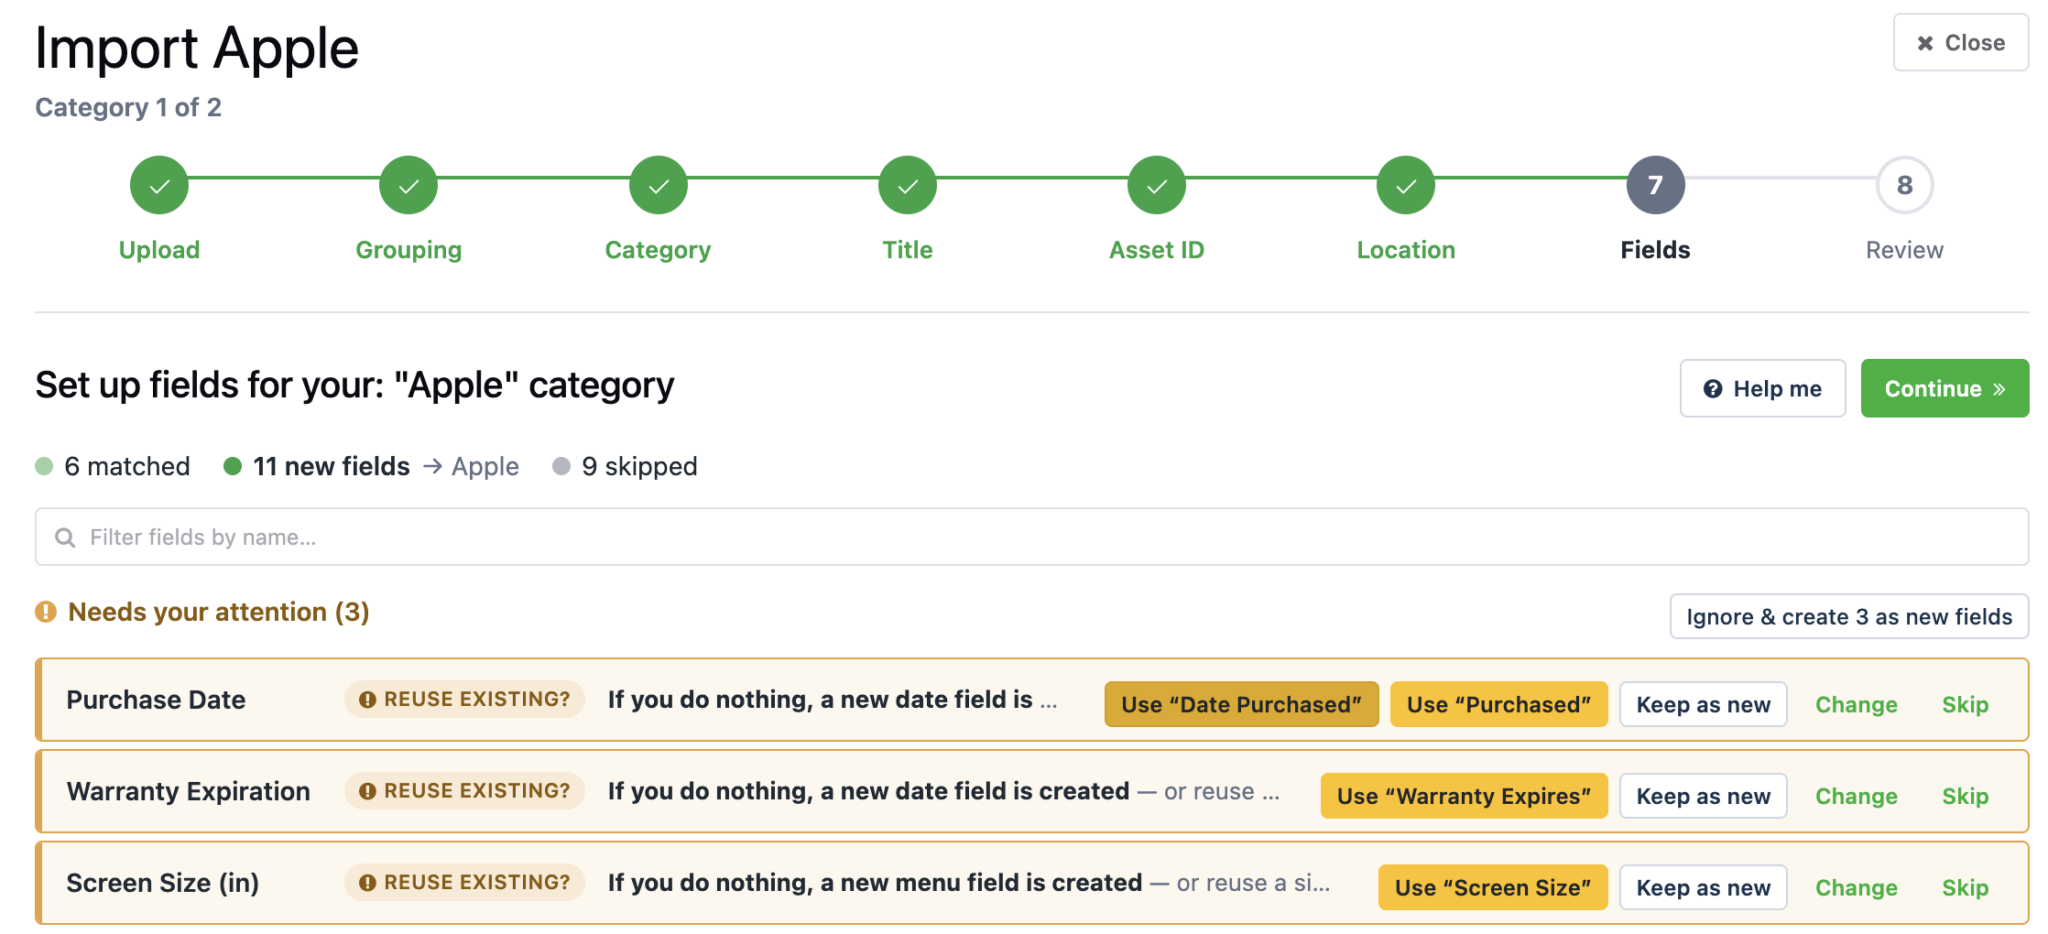The height and width of the screenshot is (934, 2048).
Task: Go back to the Asset ID step label
Action: [x=1157, y=250]
